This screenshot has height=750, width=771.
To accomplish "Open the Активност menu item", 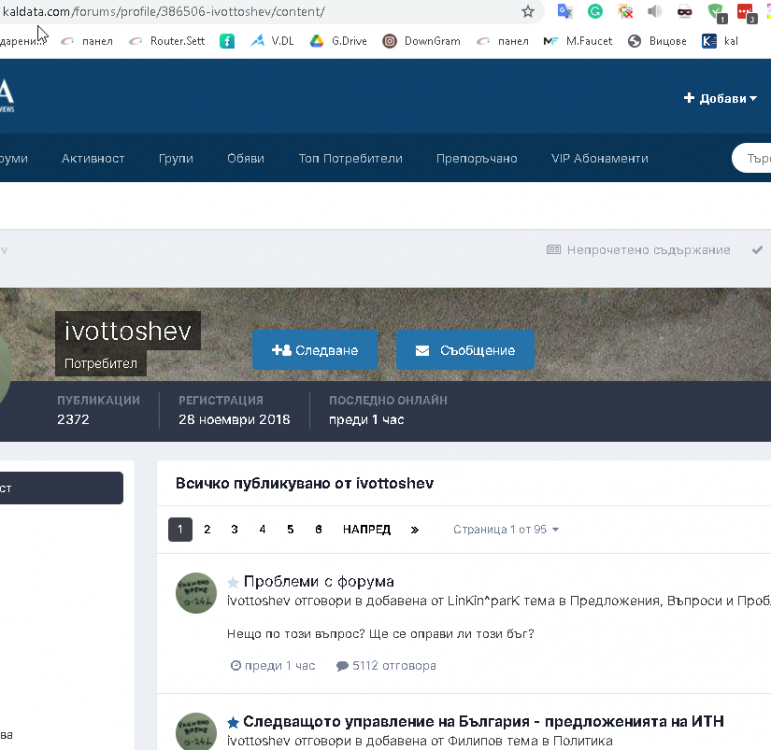I will (93, 158).
